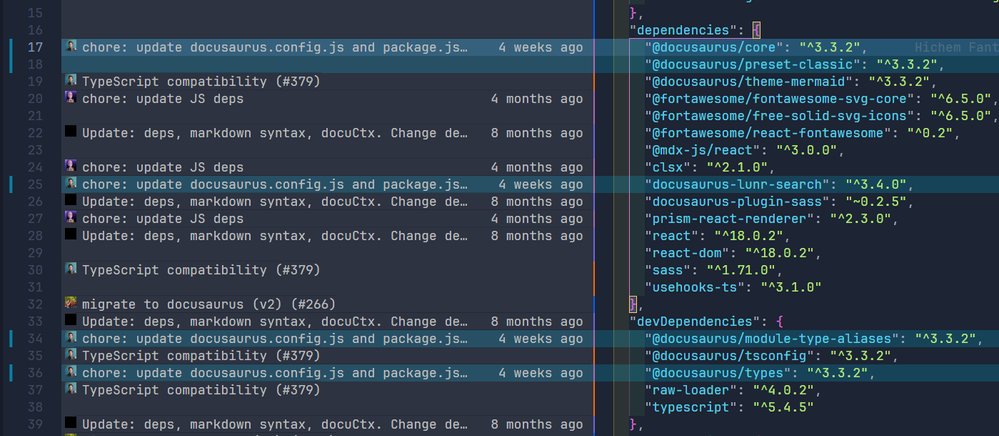Click the purple avatar on blame line 20
The image size is (999, 436).
(x=71, y=98)
